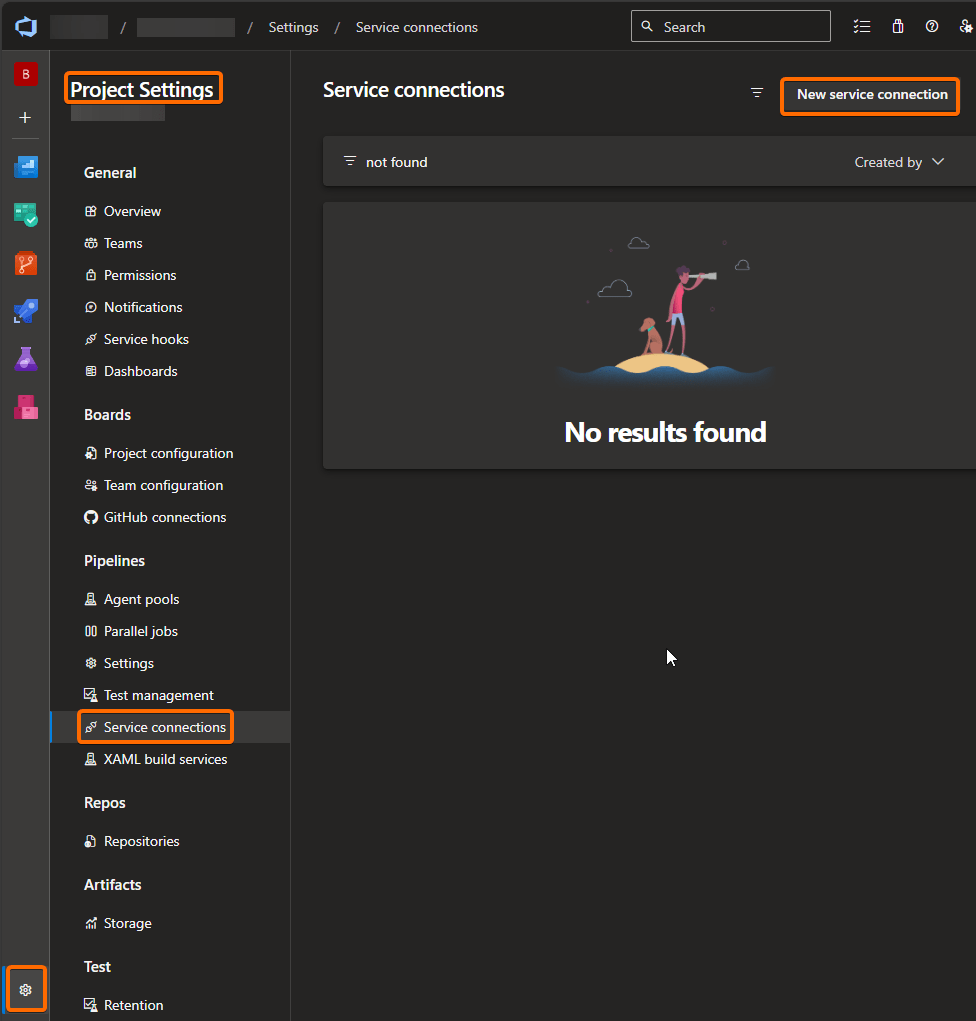Click Settings breadcrumb link
Screen dimensions: 976x1021
click(293, 27)
